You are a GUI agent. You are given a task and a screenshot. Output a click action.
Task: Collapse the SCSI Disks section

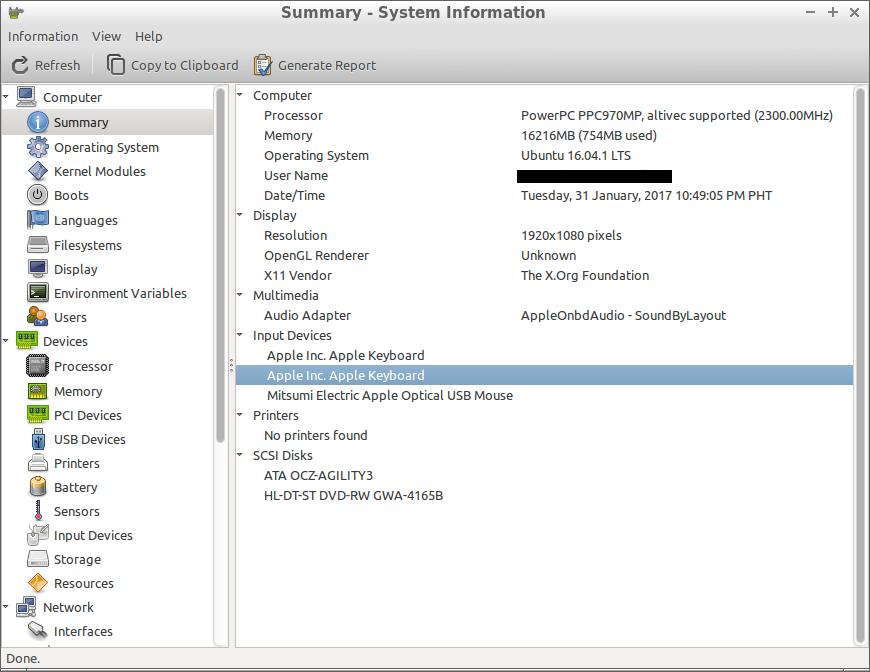(240, 454)
